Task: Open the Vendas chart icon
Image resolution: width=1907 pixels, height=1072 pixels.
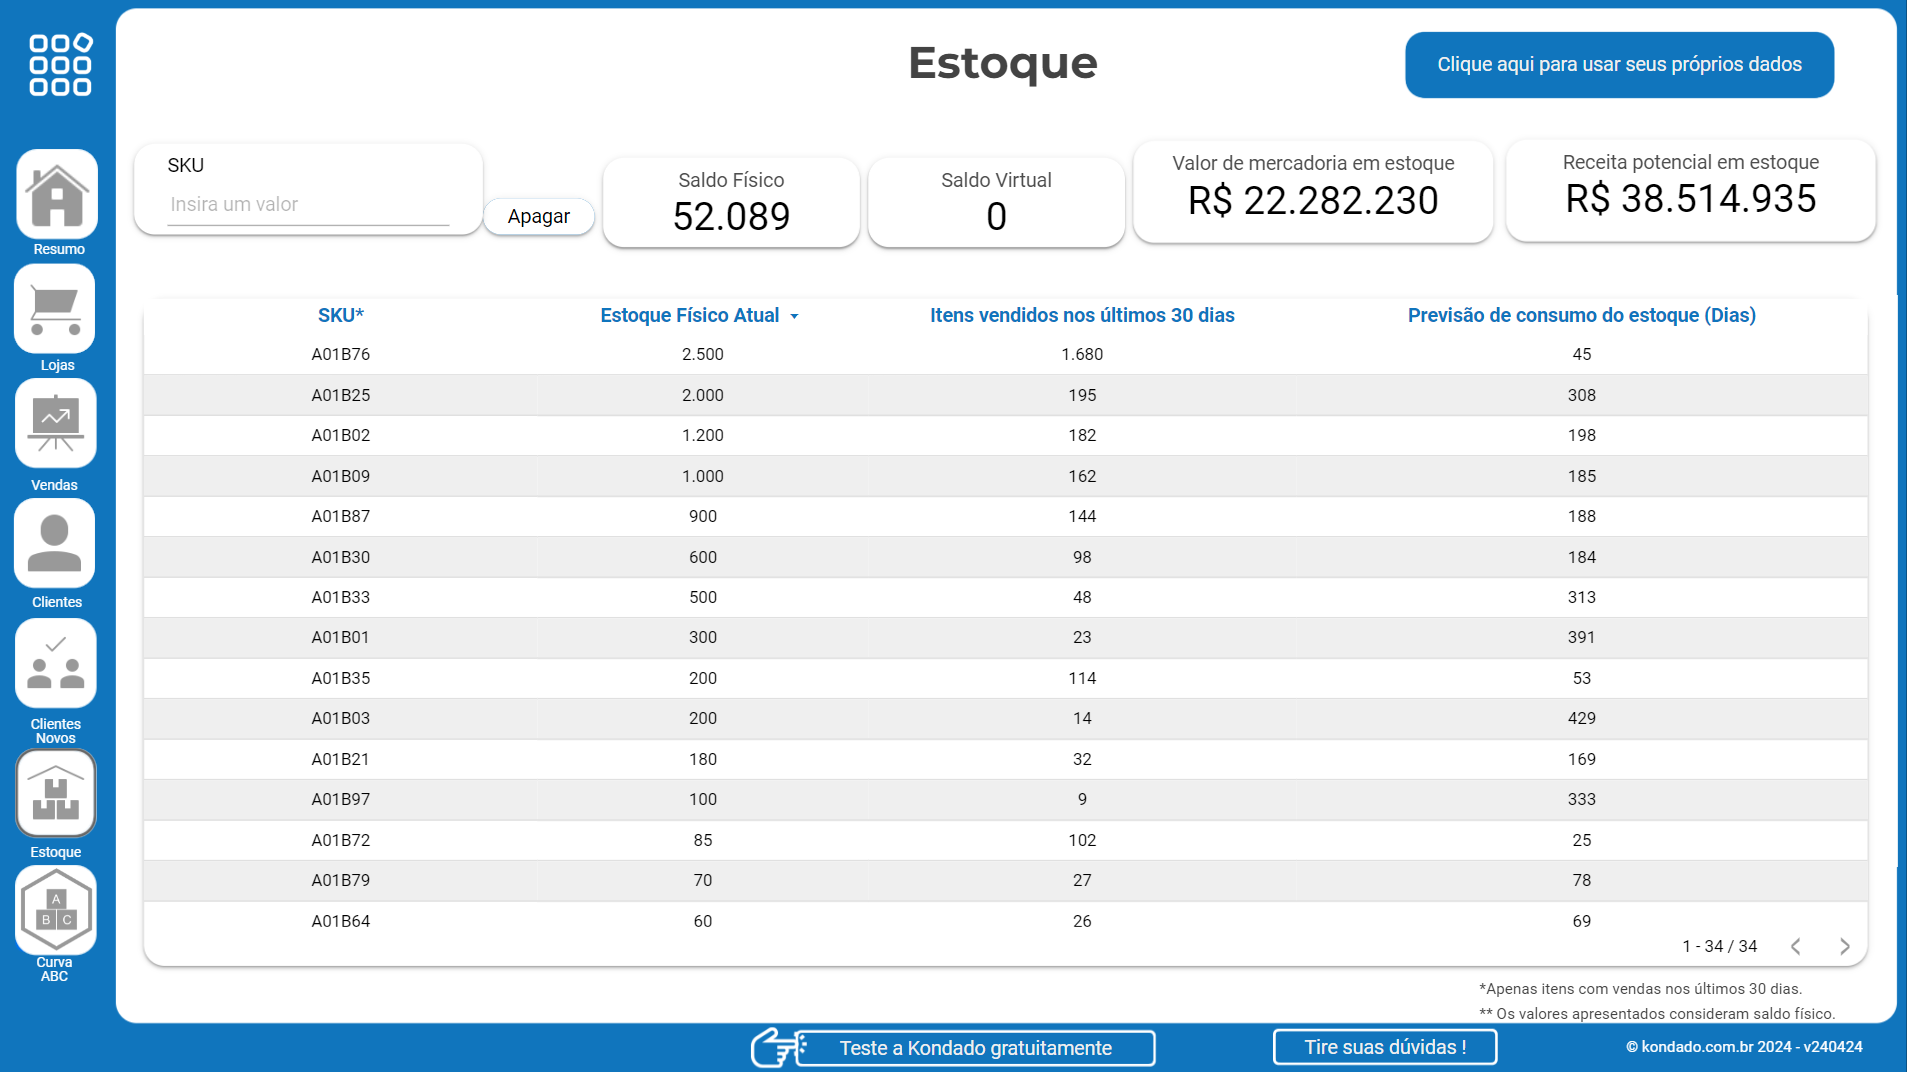Action: click(x=55, y=423)
